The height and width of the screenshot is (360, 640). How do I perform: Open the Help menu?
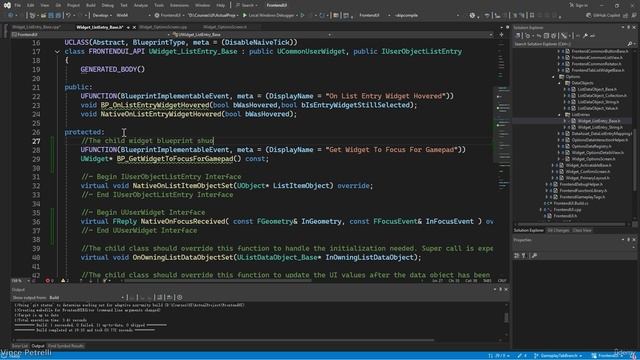coord(220,5)
